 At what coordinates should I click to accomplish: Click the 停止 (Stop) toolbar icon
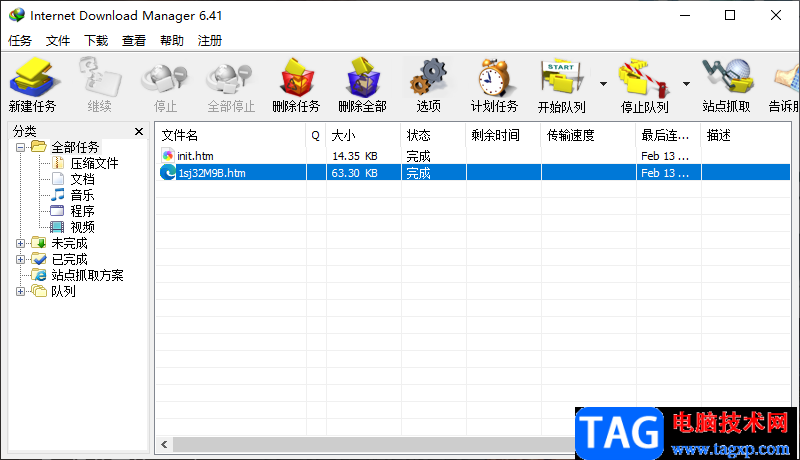165,79
